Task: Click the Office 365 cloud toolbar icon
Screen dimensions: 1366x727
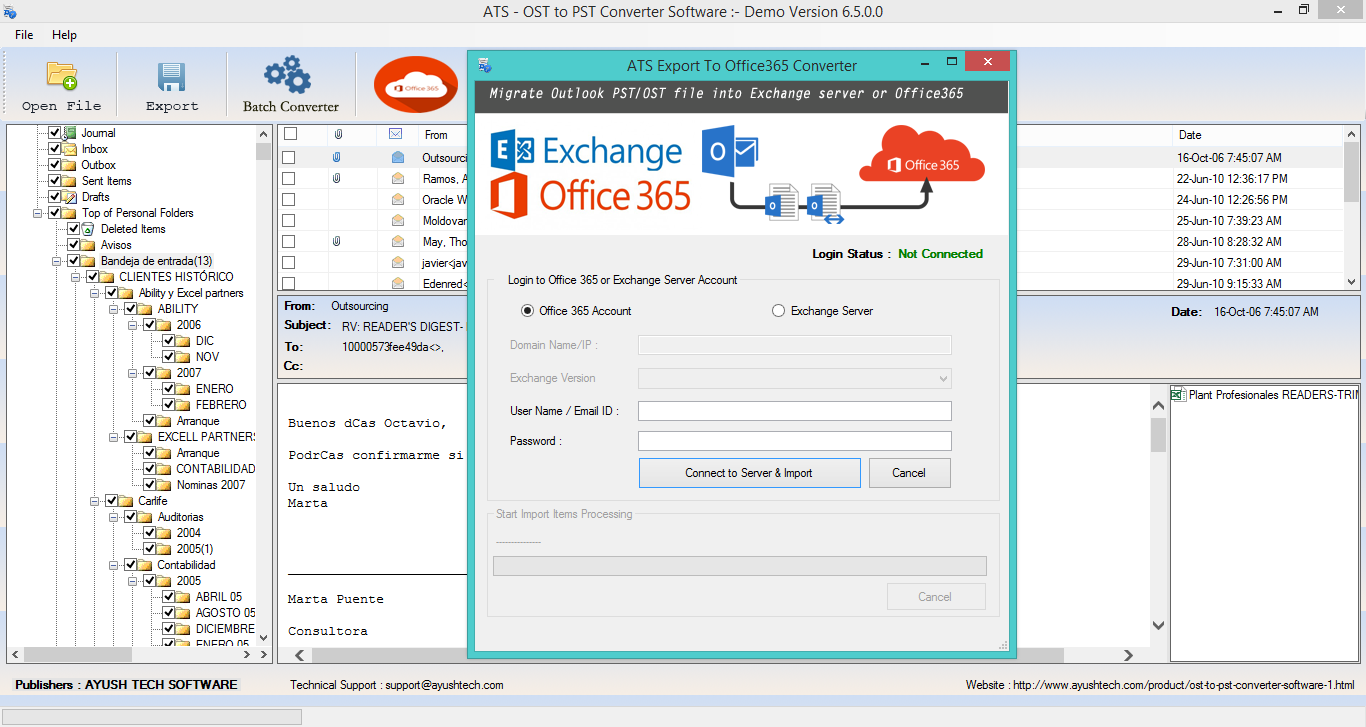Action: pyautogui.click(x=415, y=82)
